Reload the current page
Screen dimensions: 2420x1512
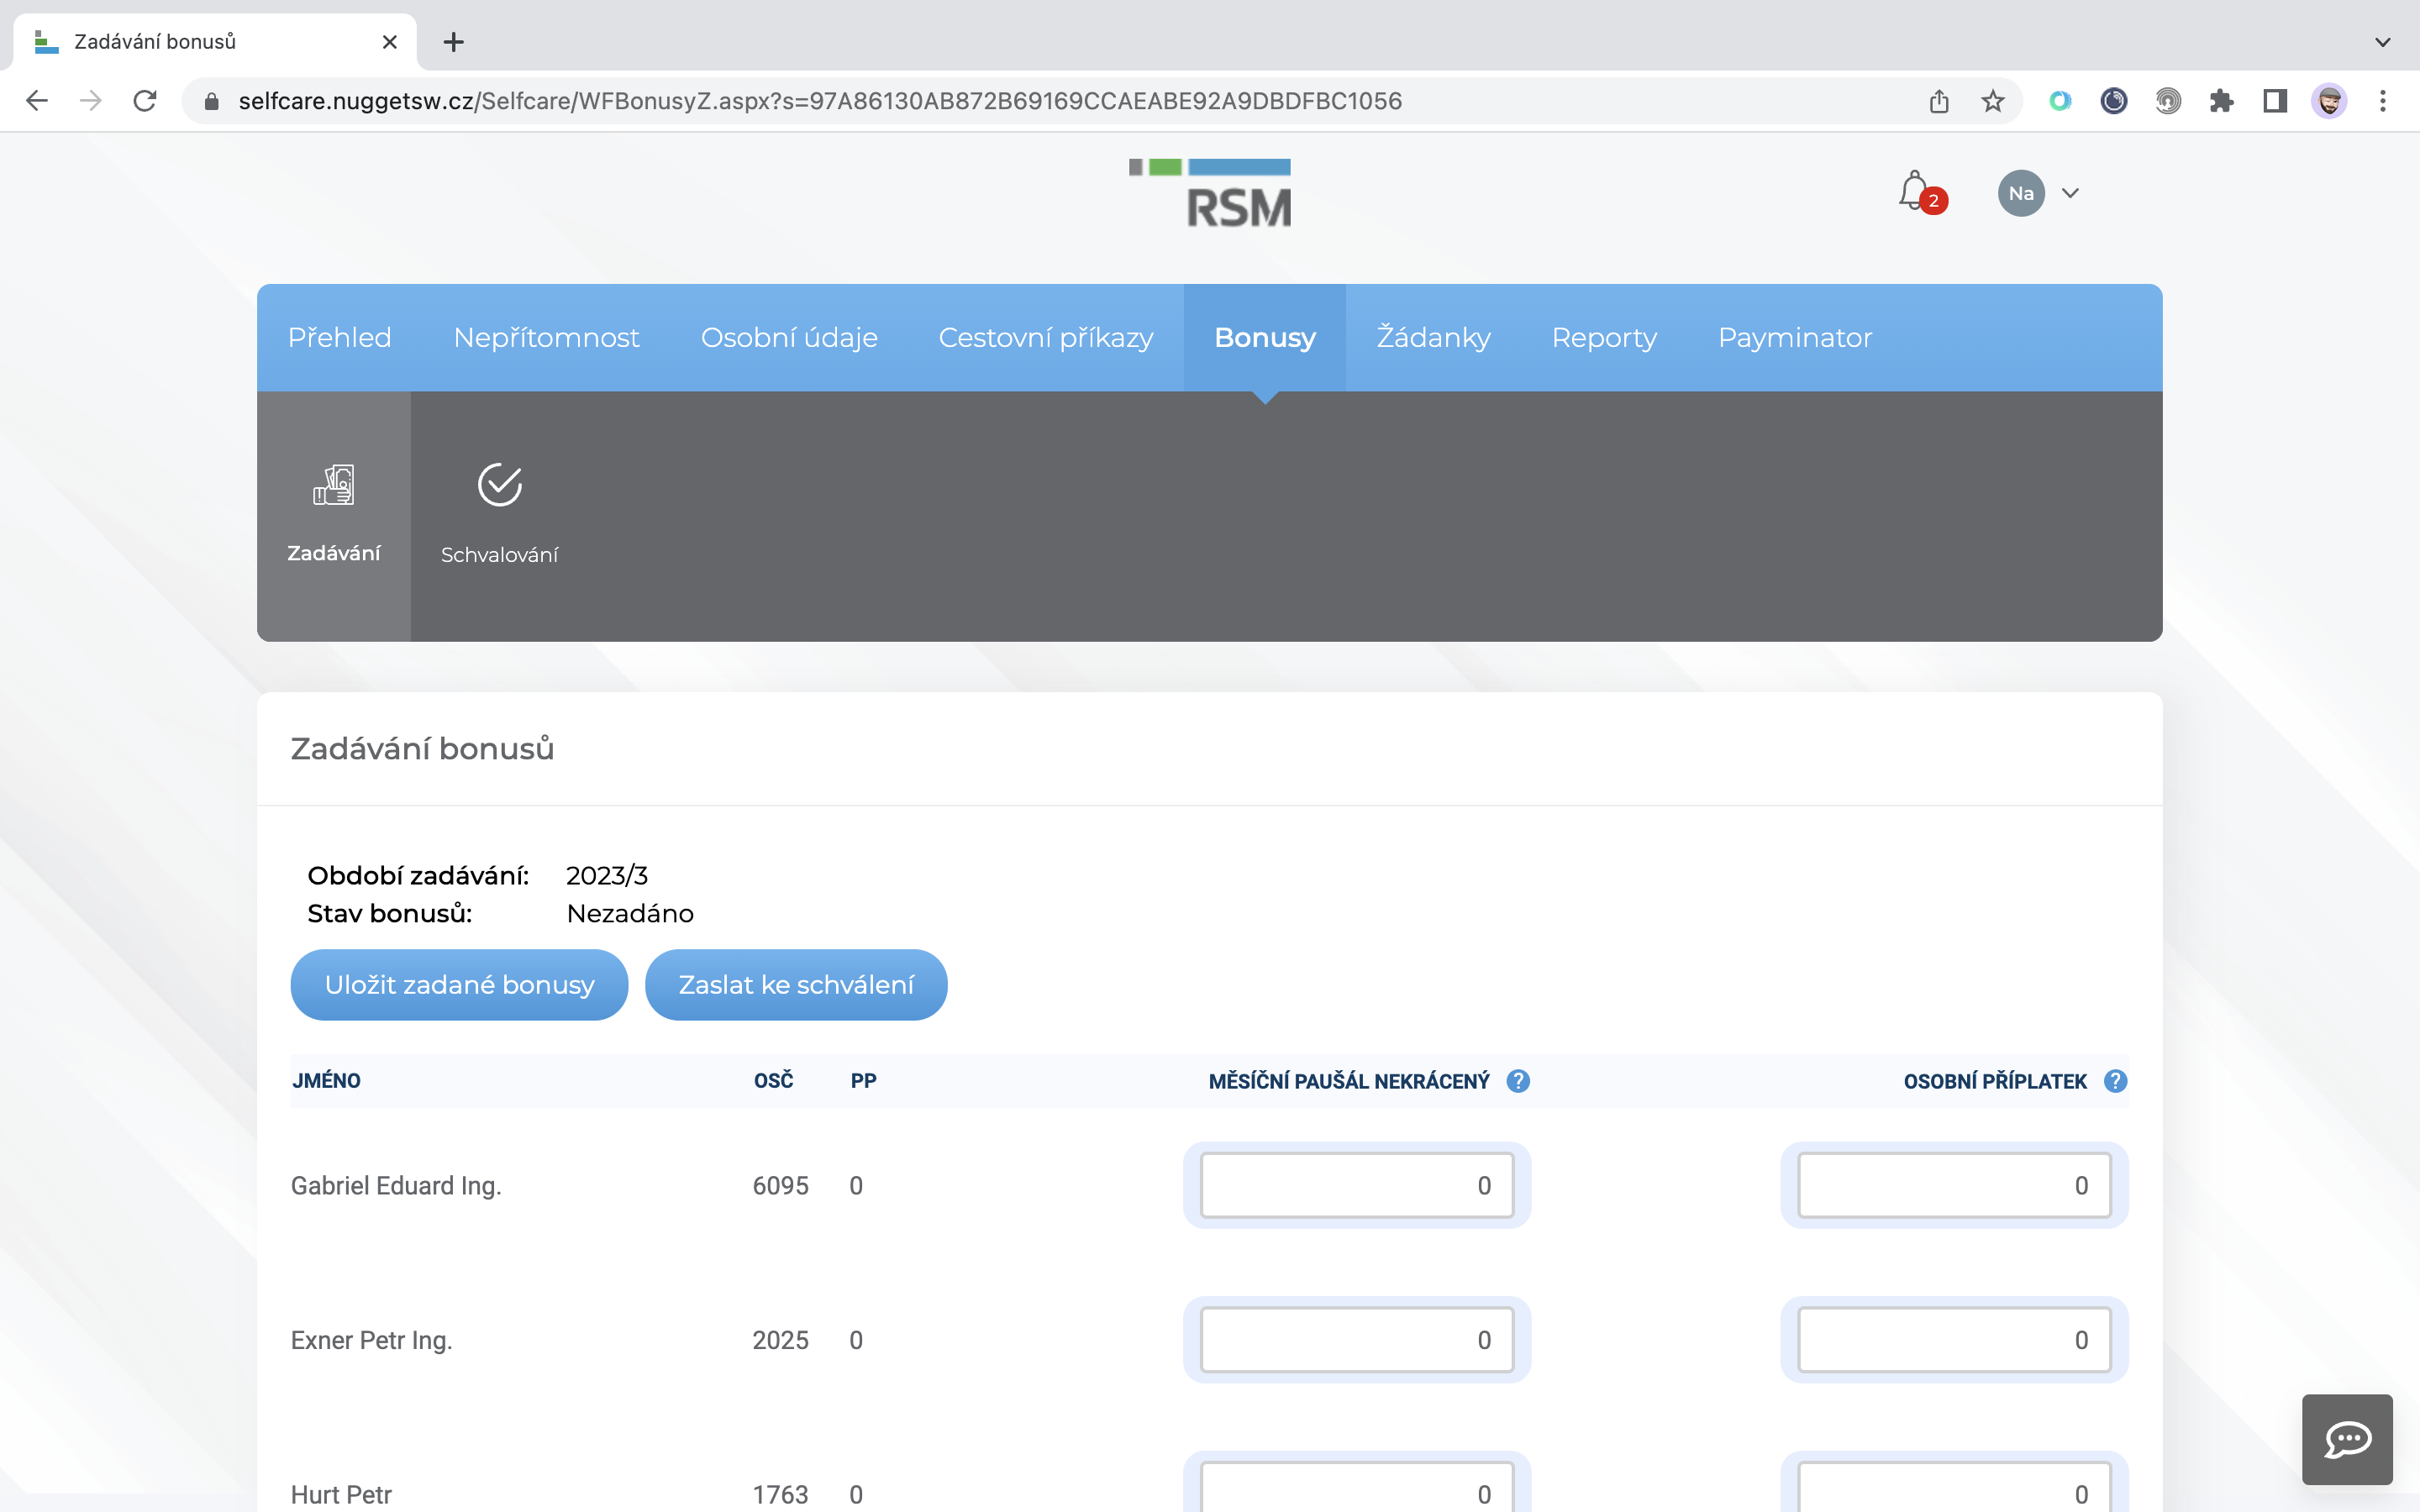pos(145,101)
